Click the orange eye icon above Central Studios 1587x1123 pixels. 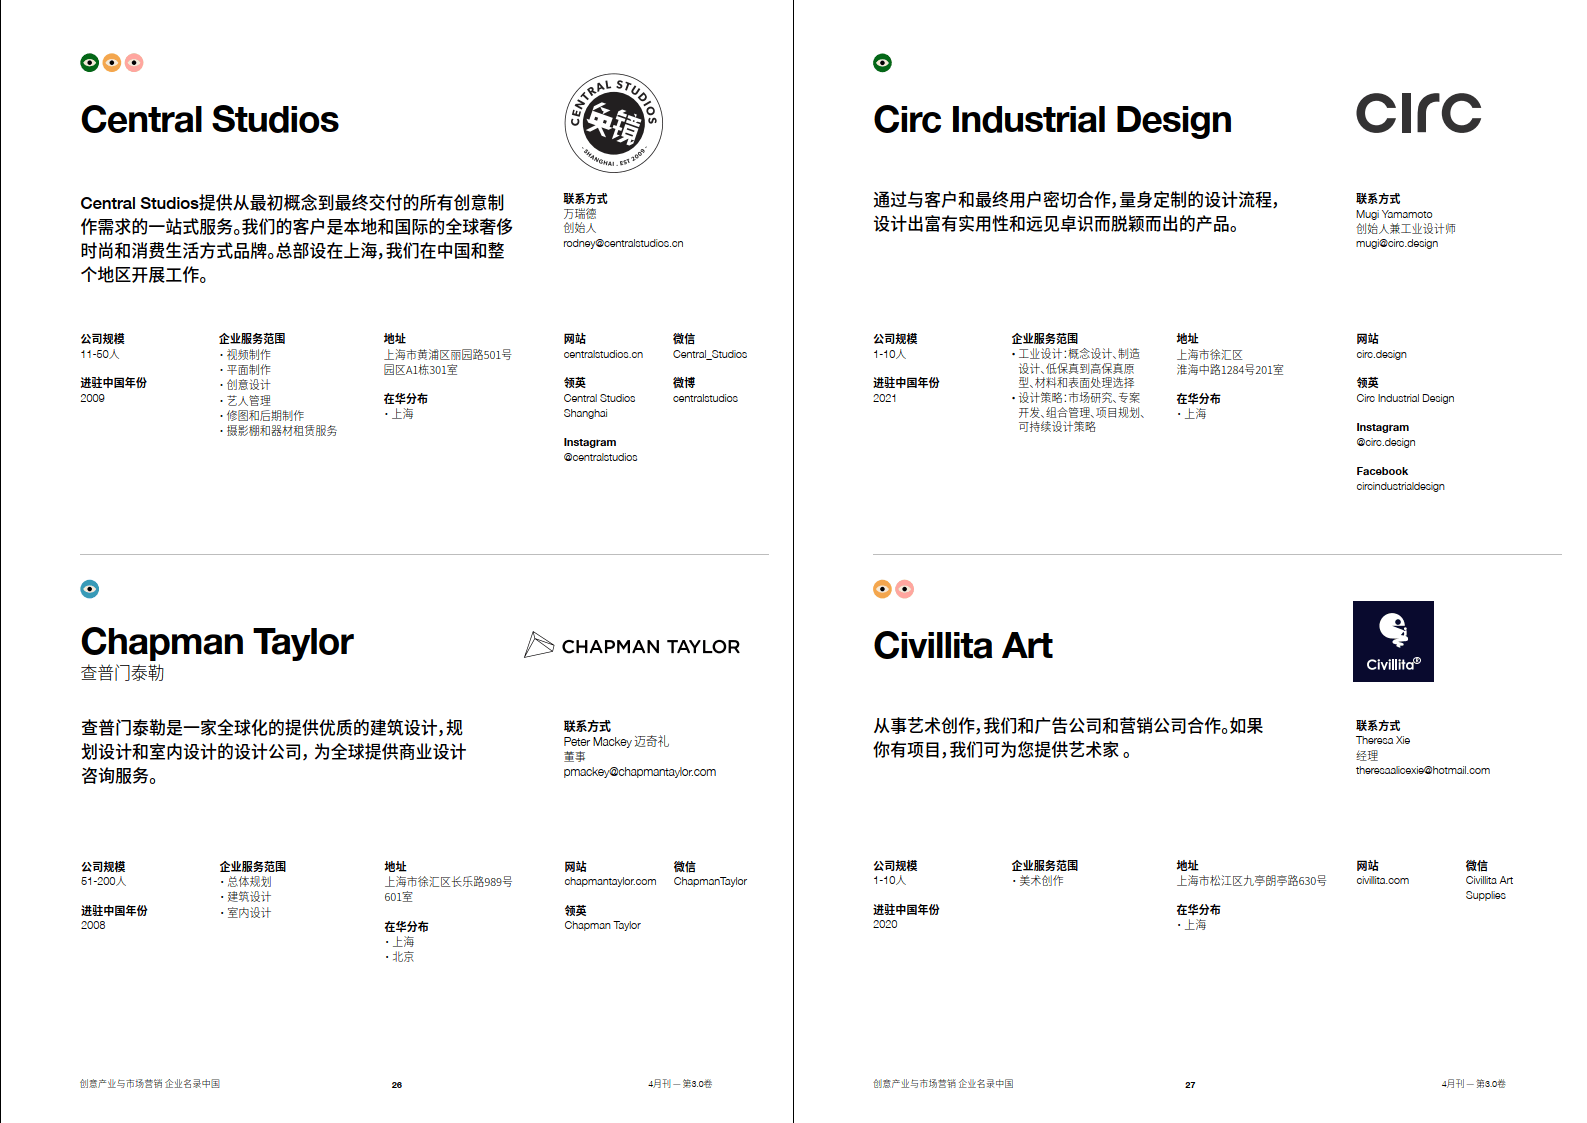112,63
